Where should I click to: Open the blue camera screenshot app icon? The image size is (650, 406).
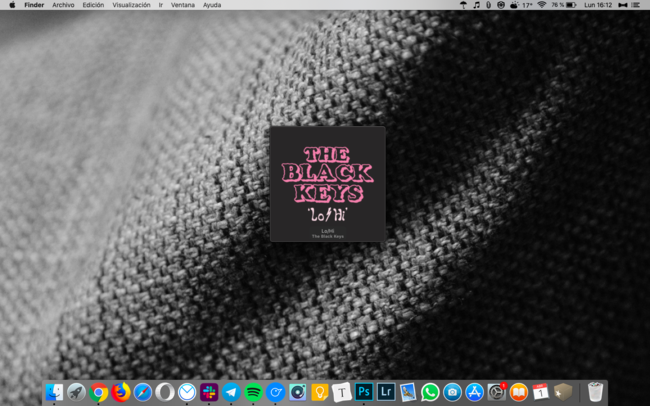(452, 392)
